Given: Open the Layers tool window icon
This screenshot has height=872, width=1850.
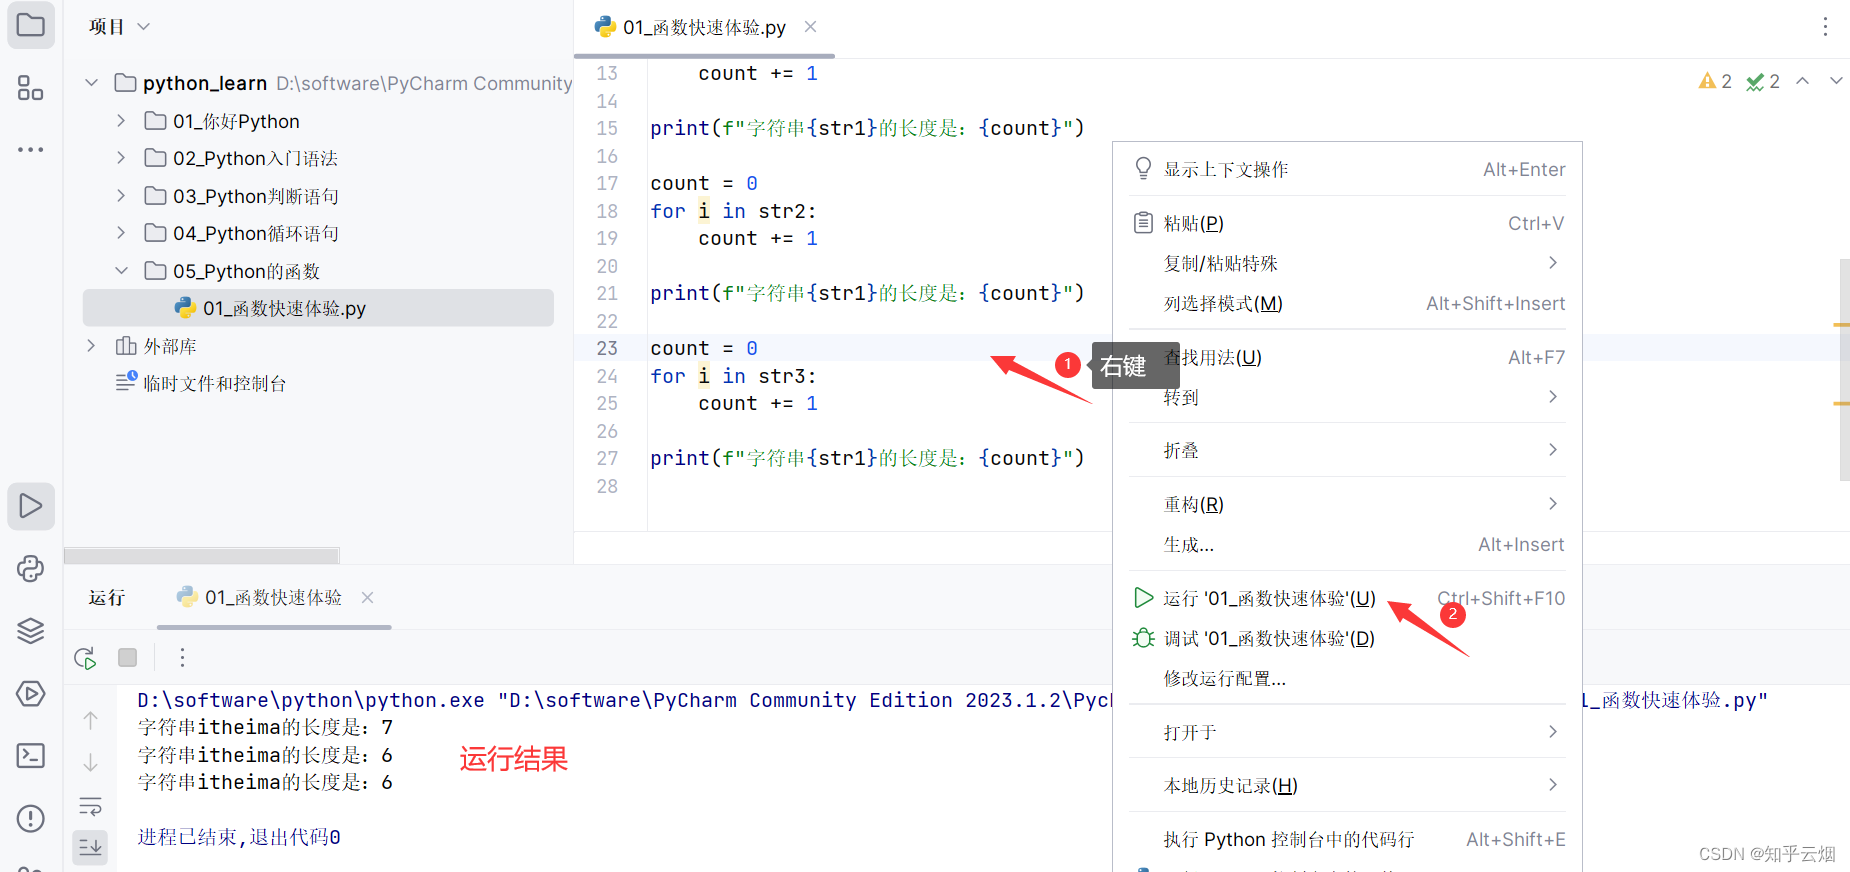Looking at the screenshot, I should click(x=31, y=630).
